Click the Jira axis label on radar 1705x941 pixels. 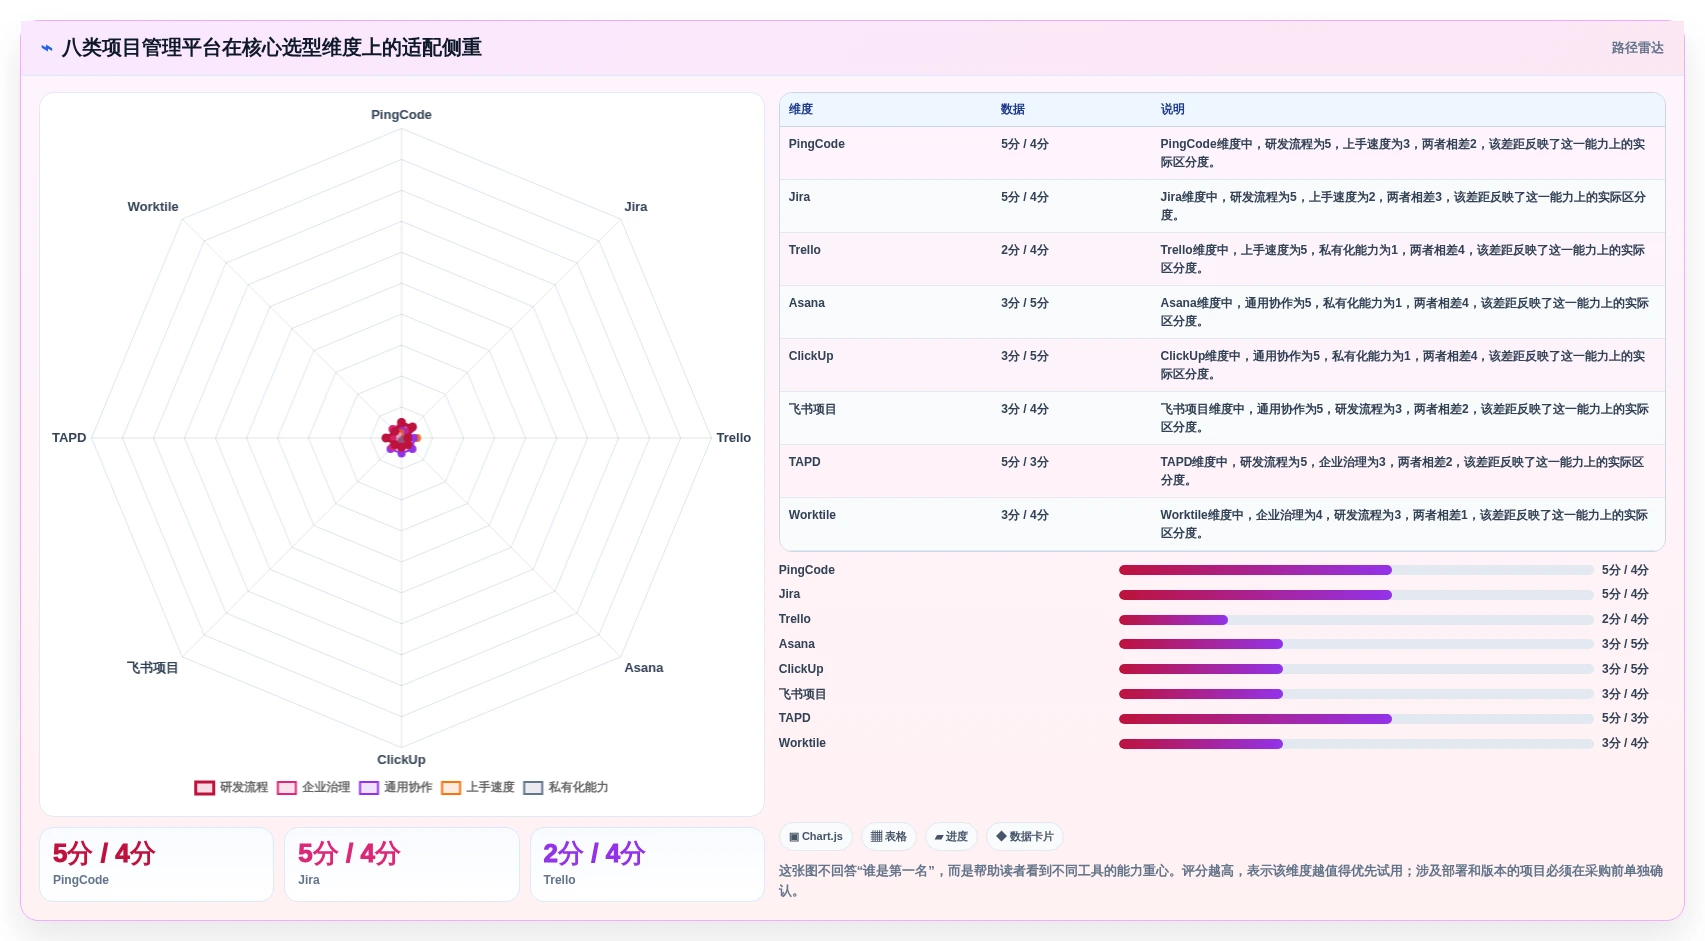(x=636, y=207)
